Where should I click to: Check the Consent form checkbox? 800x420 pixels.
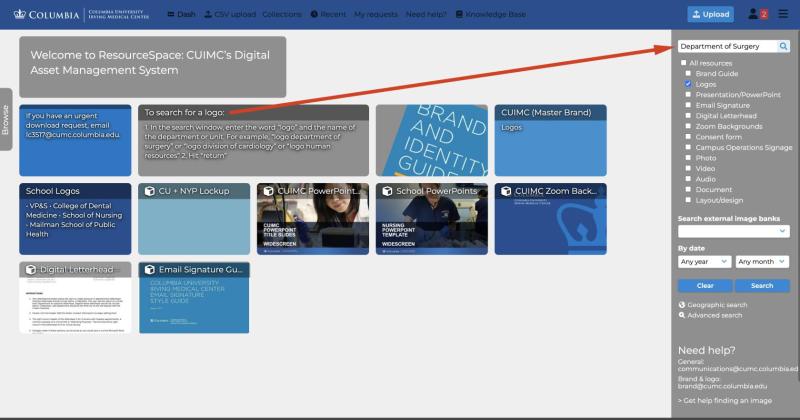688,137
